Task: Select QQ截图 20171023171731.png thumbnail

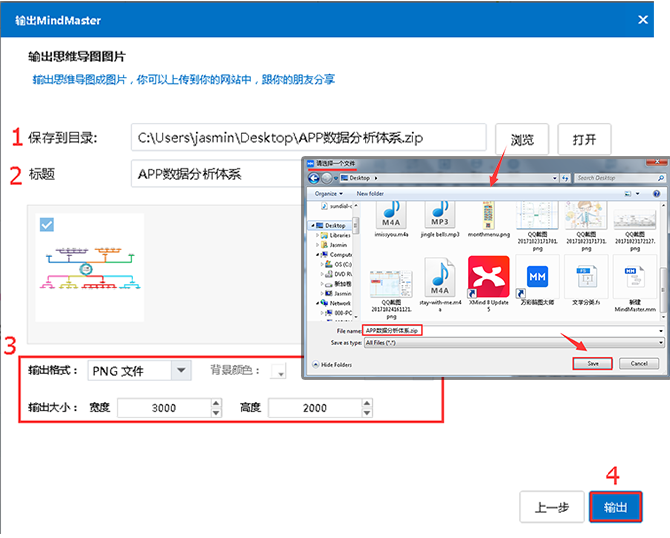Action: (586, 215)
